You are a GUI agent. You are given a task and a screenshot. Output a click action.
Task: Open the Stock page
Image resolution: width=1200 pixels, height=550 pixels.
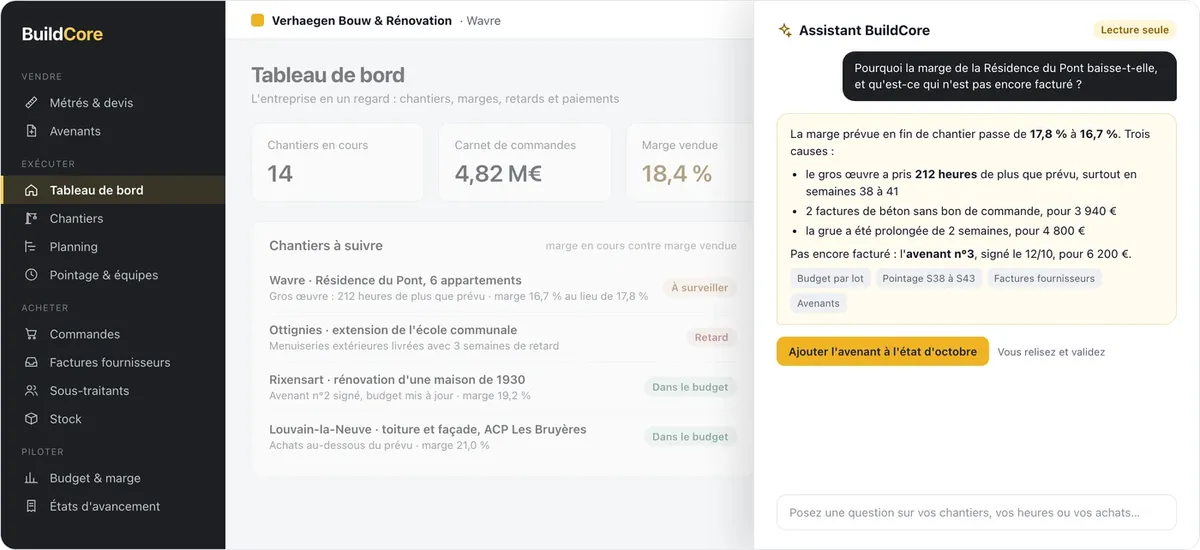(113, 419)
